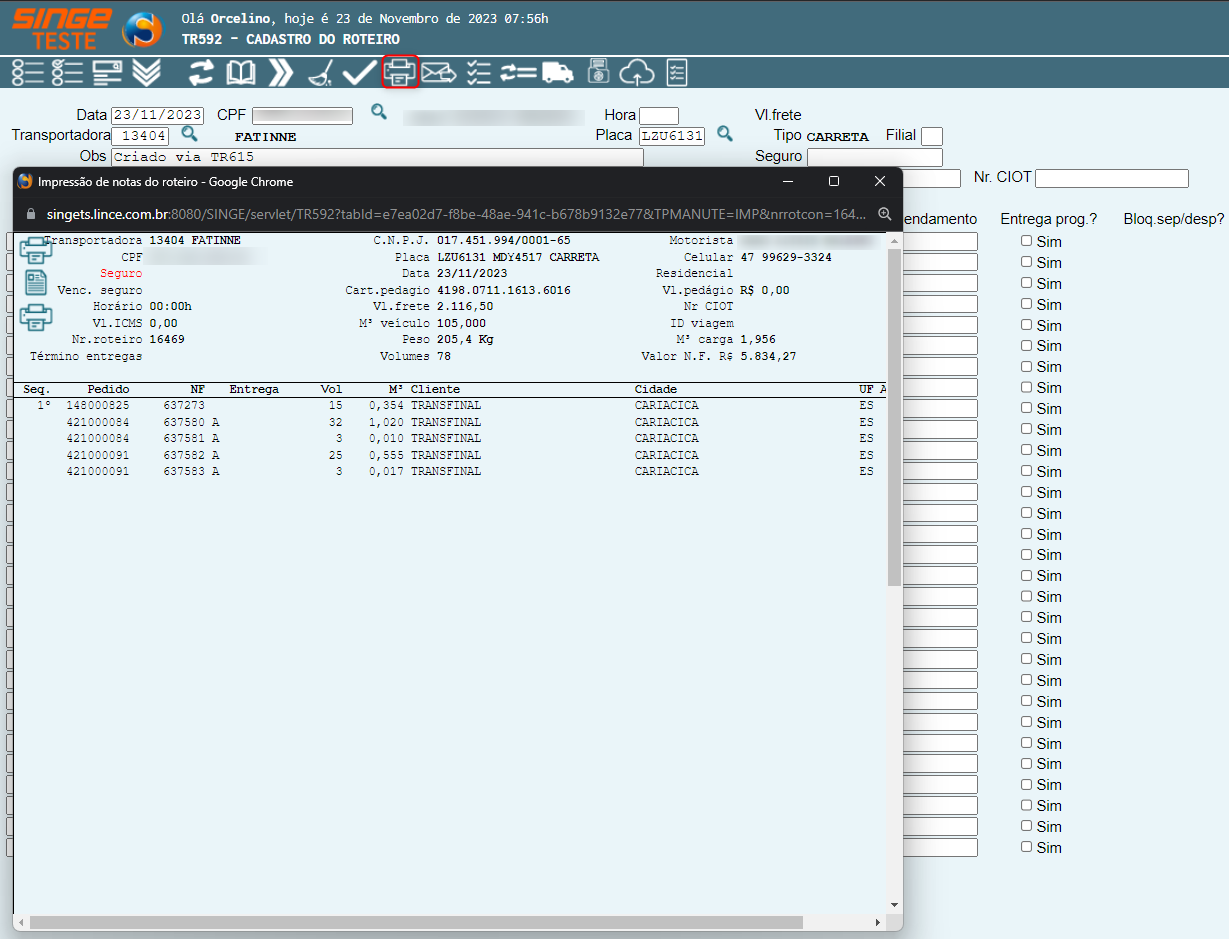
Task: Click the Bloq.sep/desp? column header
Action: coord(1173,218)
